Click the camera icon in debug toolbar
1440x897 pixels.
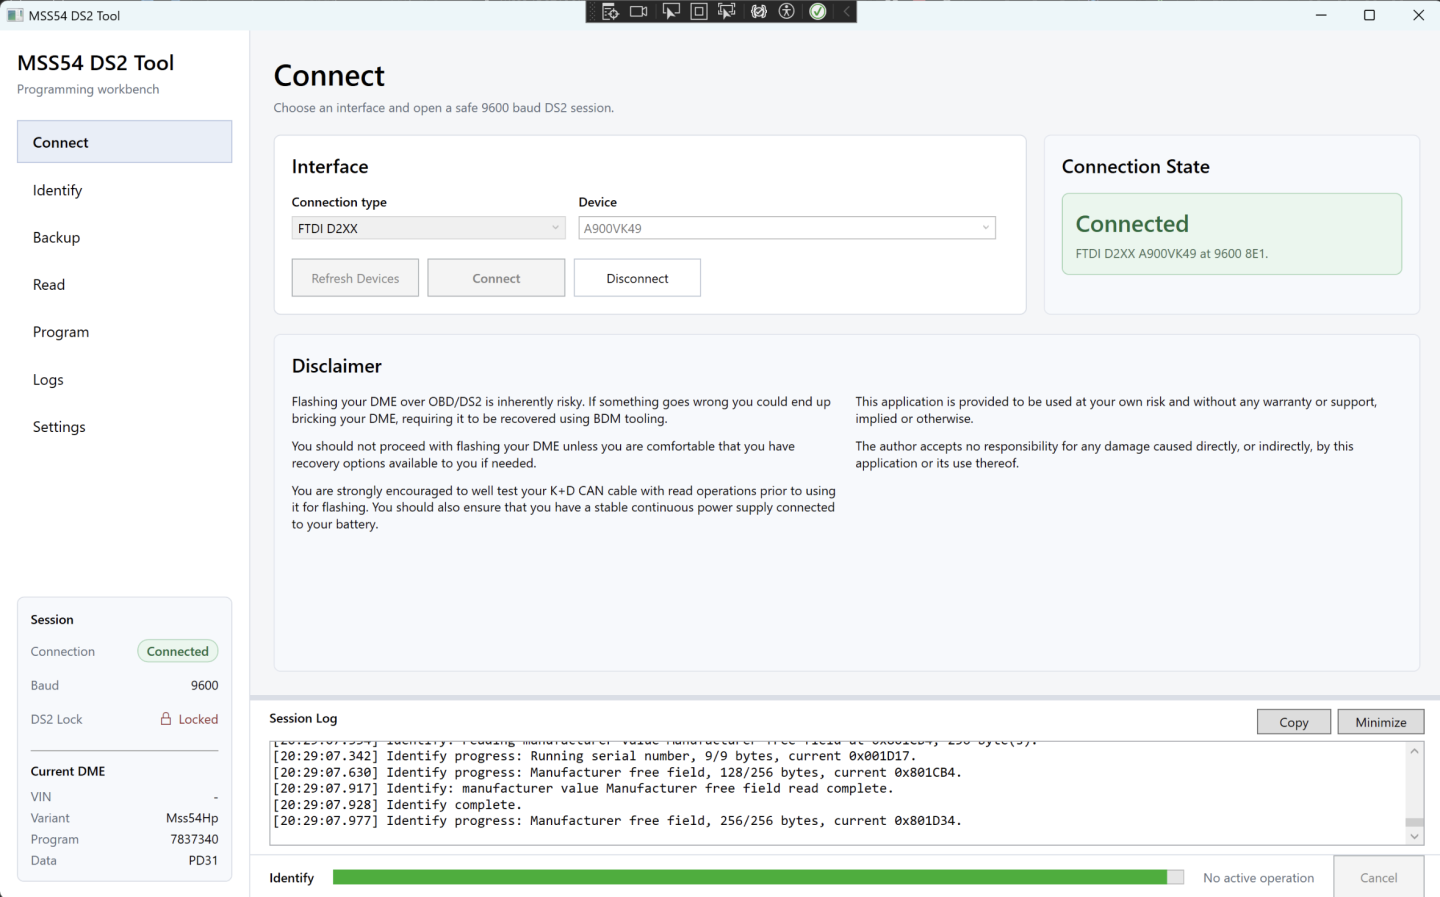[639, 12]
